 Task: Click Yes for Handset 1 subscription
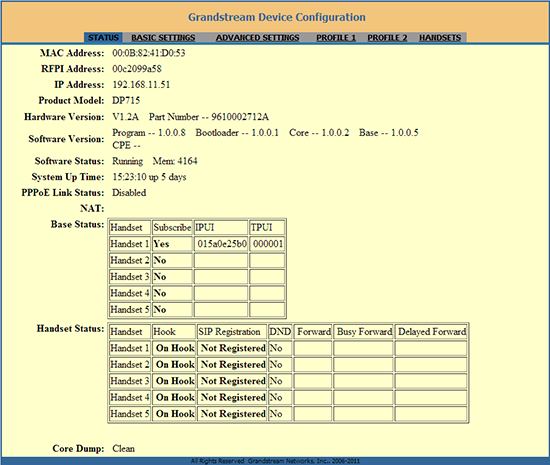click(161, 244)
